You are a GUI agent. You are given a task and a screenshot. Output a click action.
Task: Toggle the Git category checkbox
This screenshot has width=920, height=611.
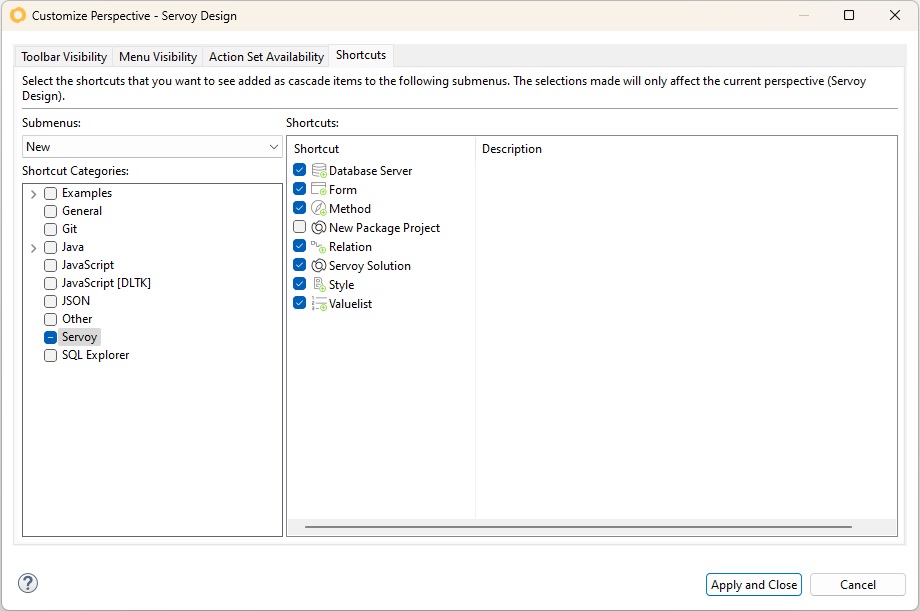[x=50, y=229]
